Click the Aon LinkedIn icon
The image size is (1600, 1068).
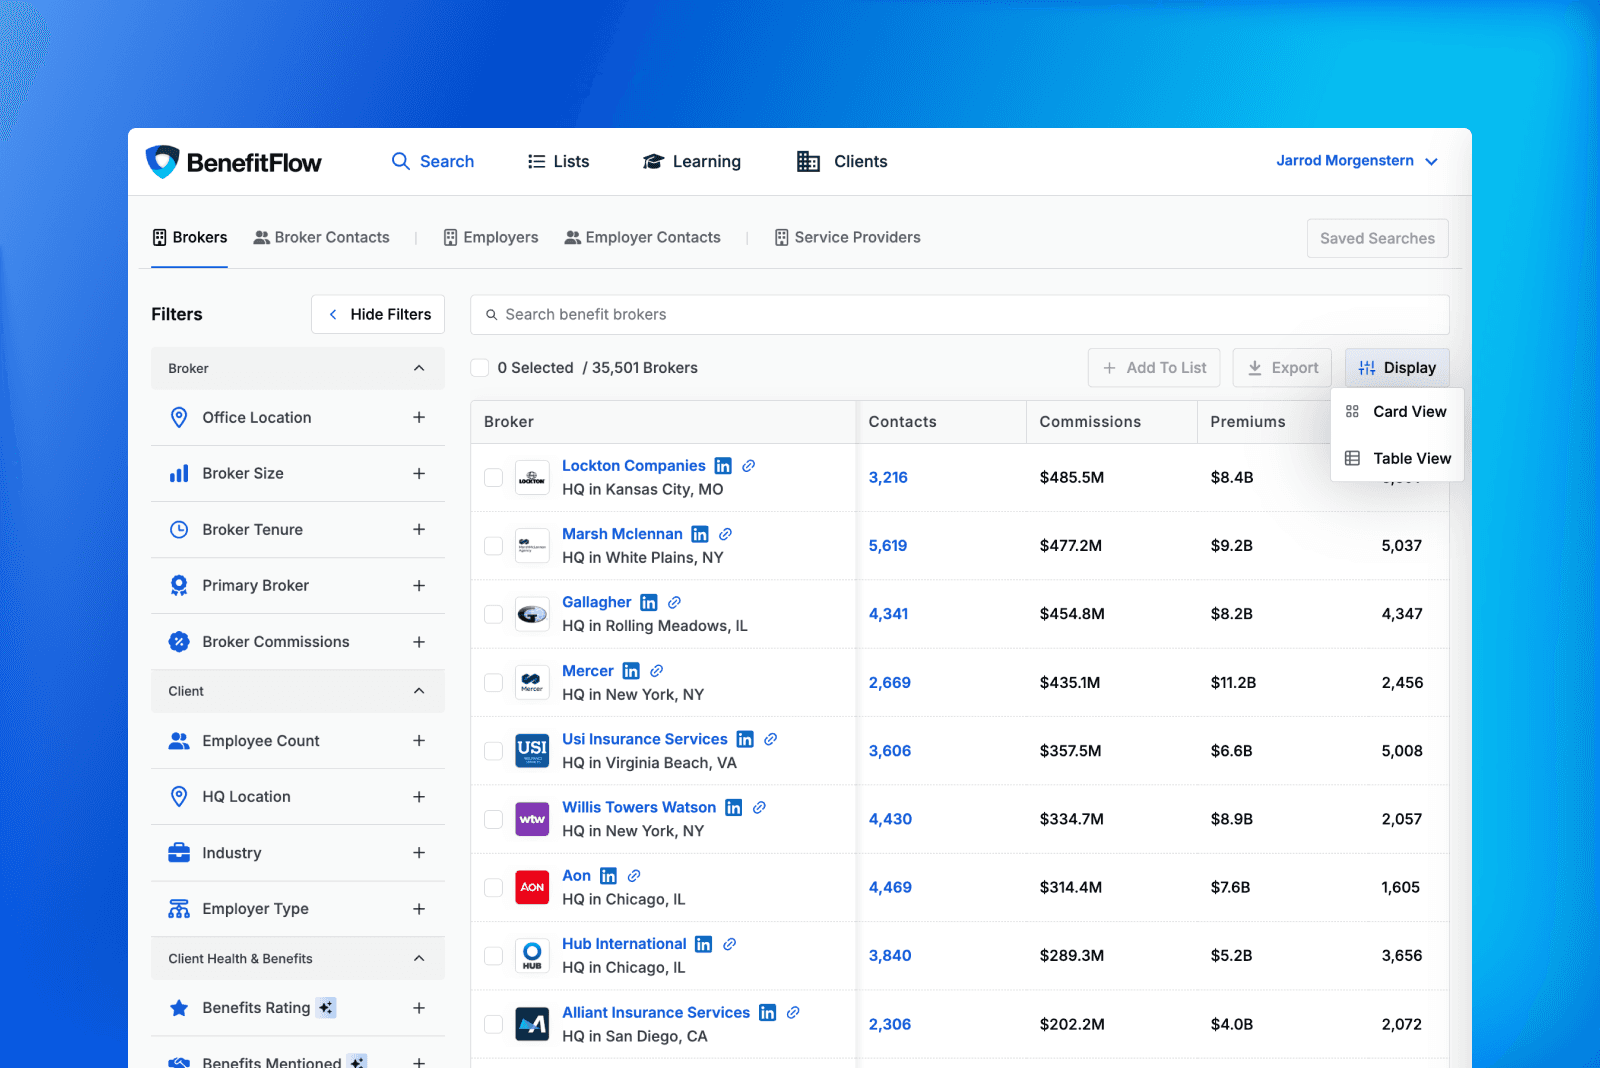[608, 876]
